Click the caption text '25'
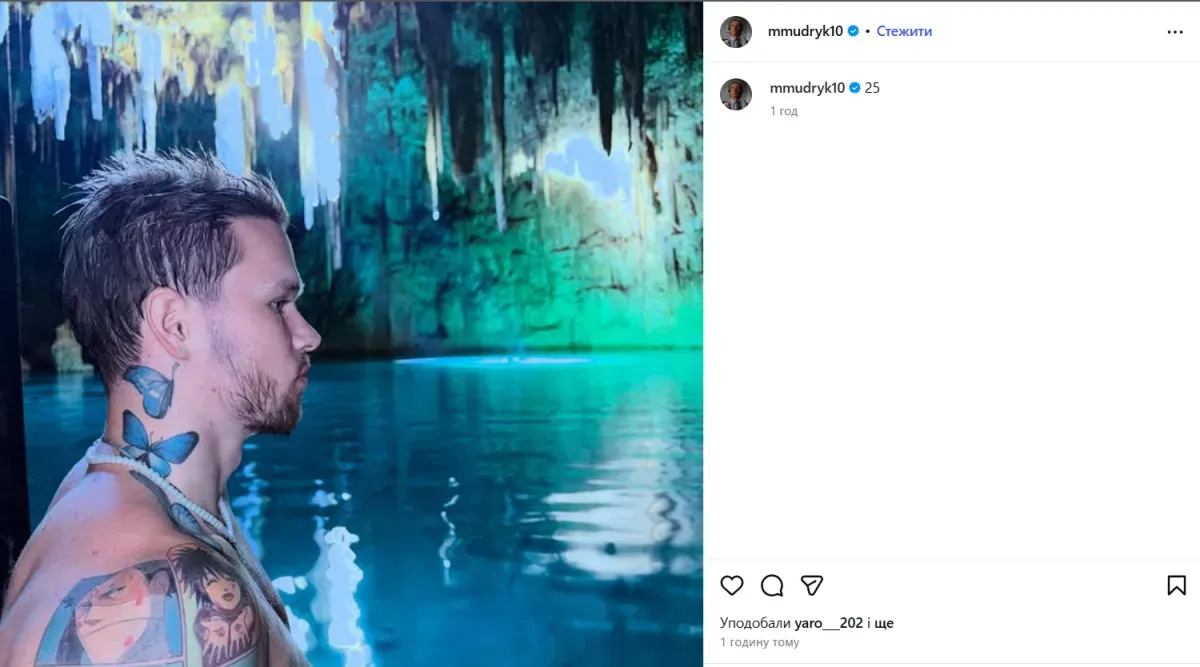 872,88
